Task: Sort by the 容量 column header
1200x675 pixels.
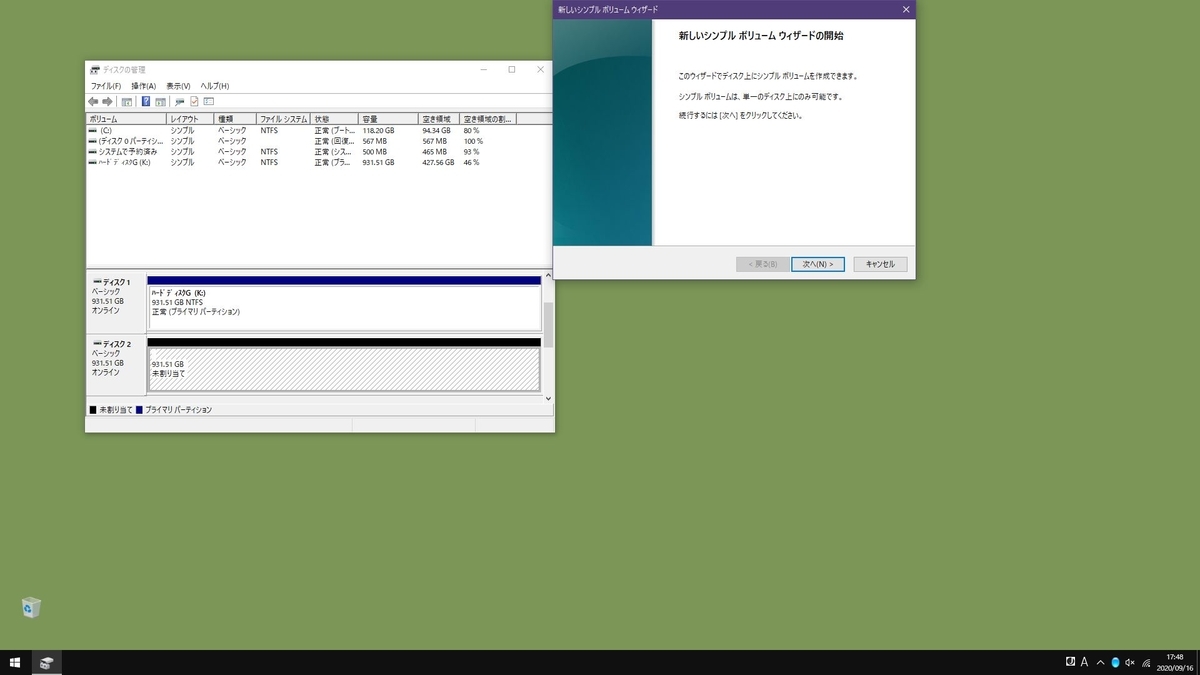Action: [389, 119]
